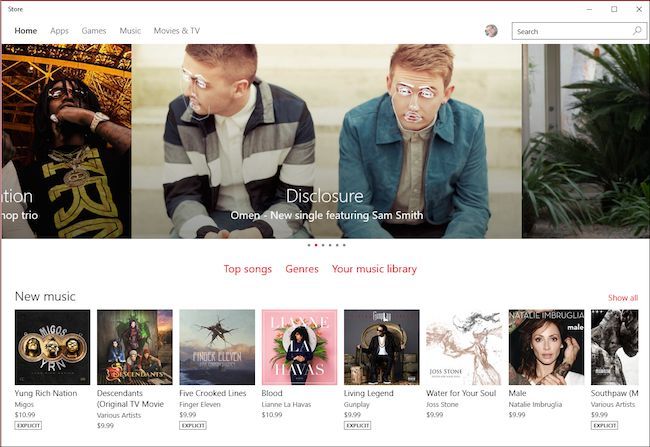650x447 pixels.
Task: Open Natalie Imbruglia Male album cover
Action: click(546, 347)
